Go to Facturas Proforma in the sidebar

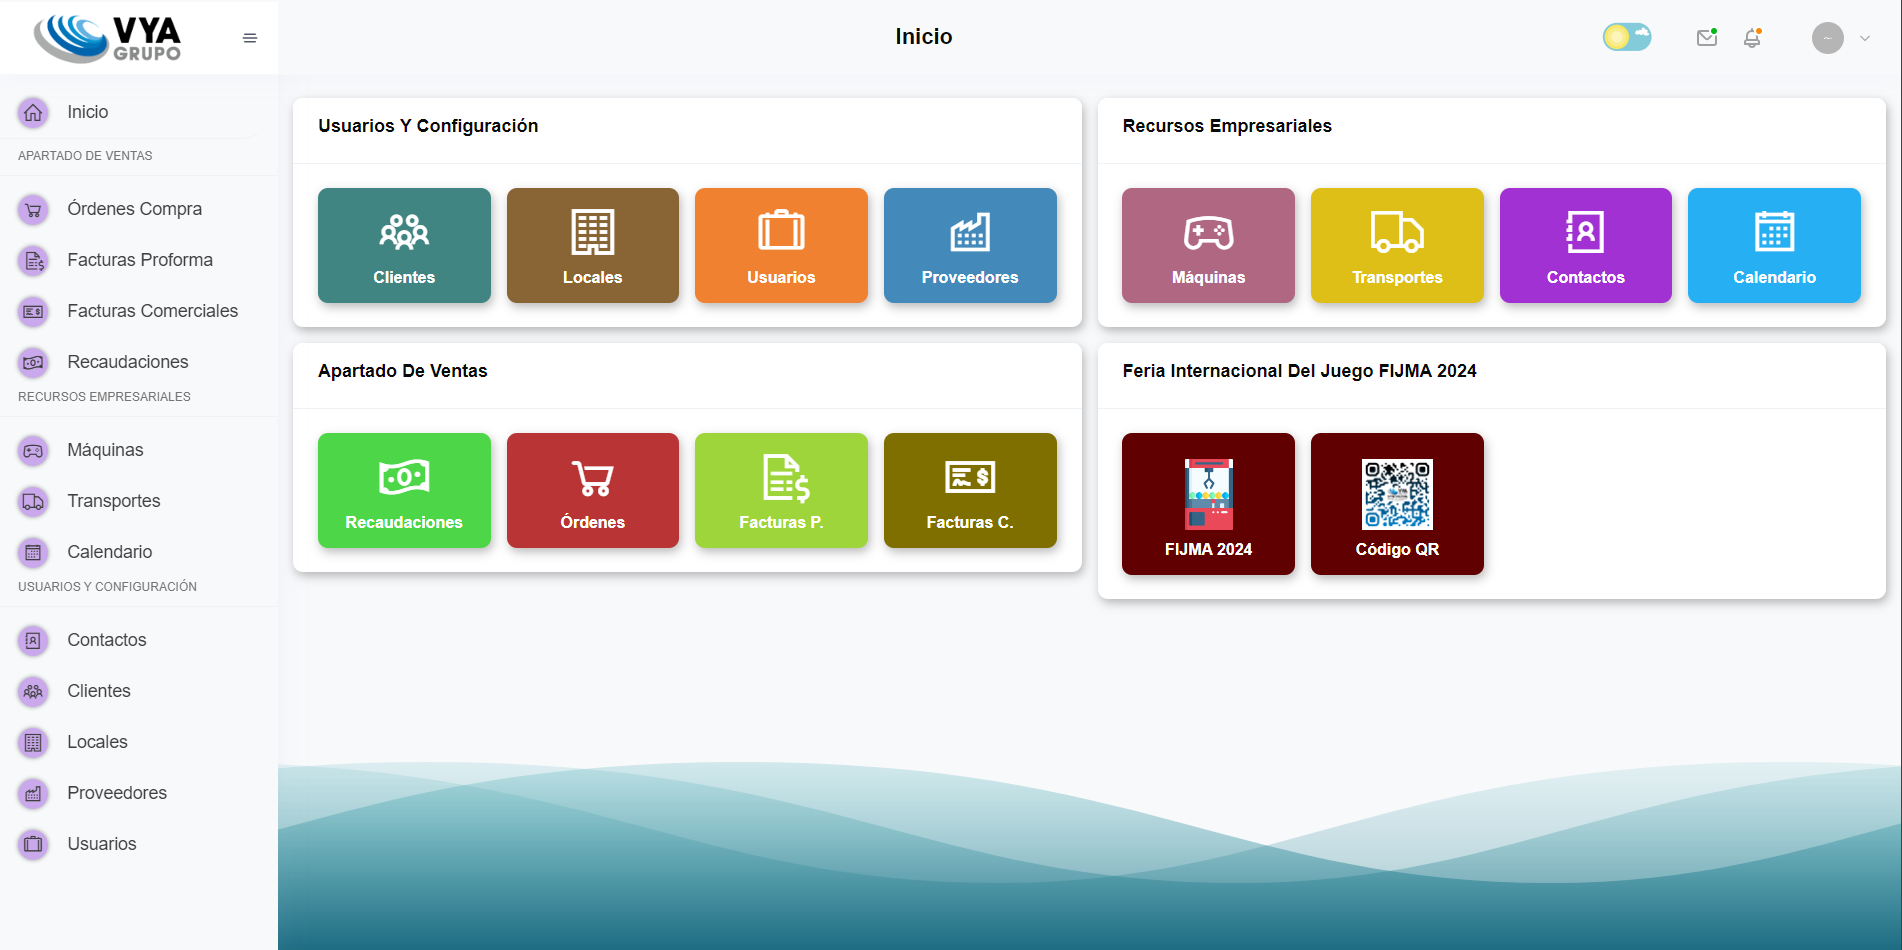point(140,259)
